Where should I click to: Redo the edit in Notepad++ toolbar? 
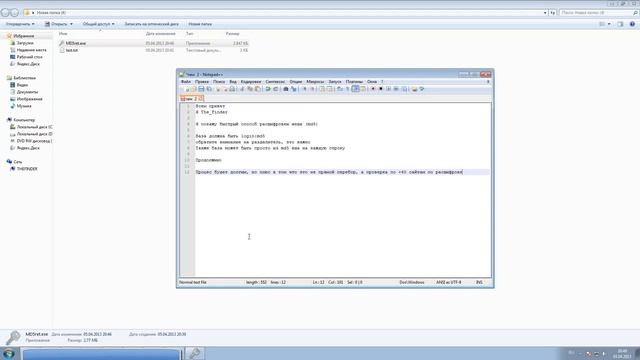276,89
